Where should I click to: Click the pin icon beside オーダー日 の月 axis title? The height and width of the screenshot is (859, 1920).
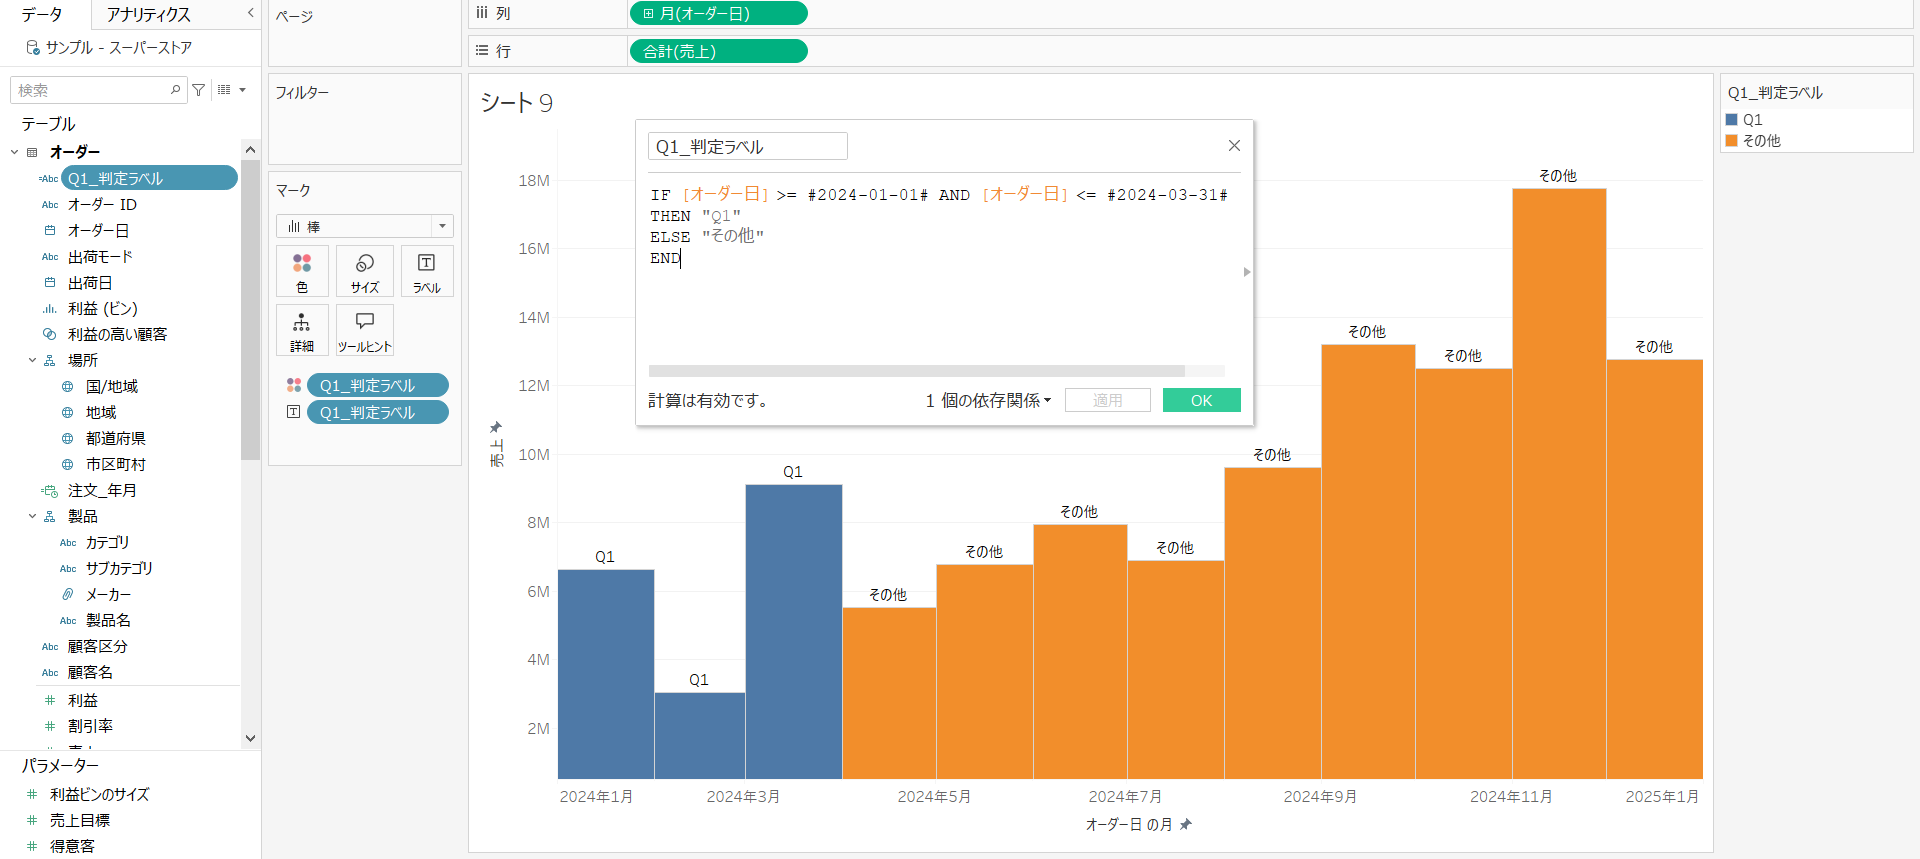pyautogui.click(x=1186, y=825)
